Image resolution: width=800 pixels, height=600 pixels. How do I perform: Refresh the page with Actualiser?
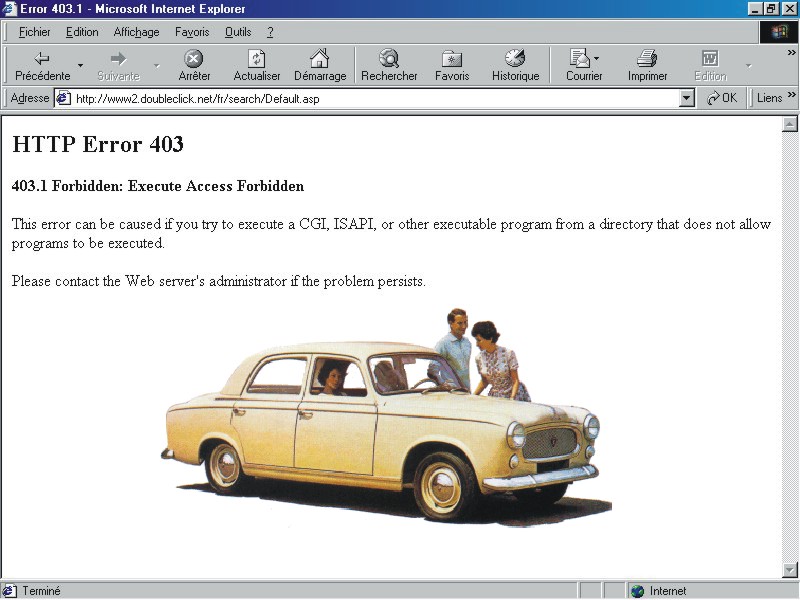click(x=257, y=66)
